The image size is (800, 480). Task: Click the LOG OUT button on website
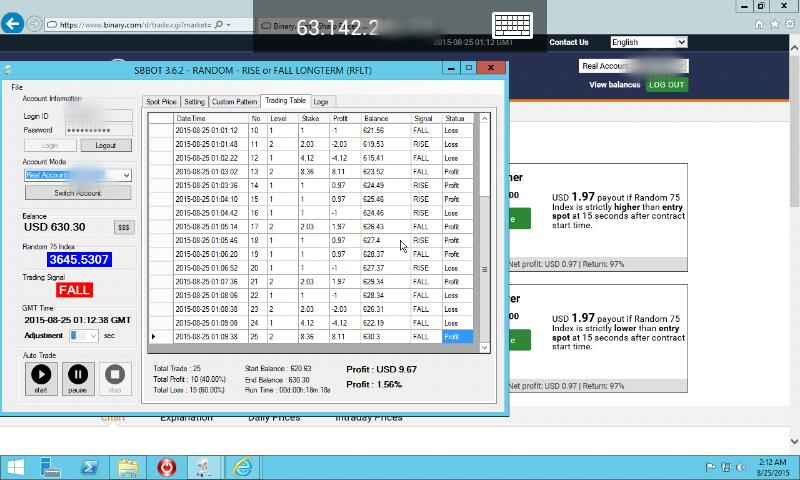666,85
